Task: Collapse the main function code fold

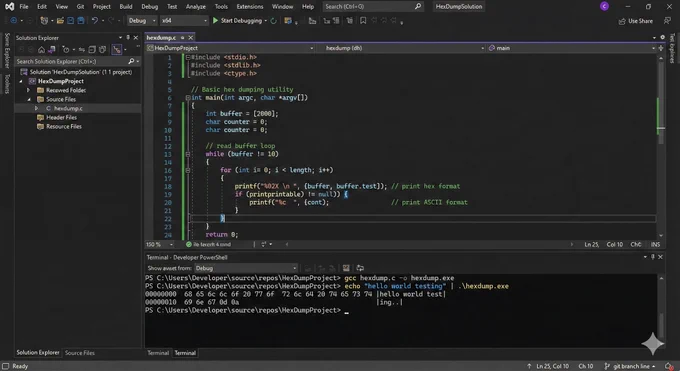Action: click(188, 98)
